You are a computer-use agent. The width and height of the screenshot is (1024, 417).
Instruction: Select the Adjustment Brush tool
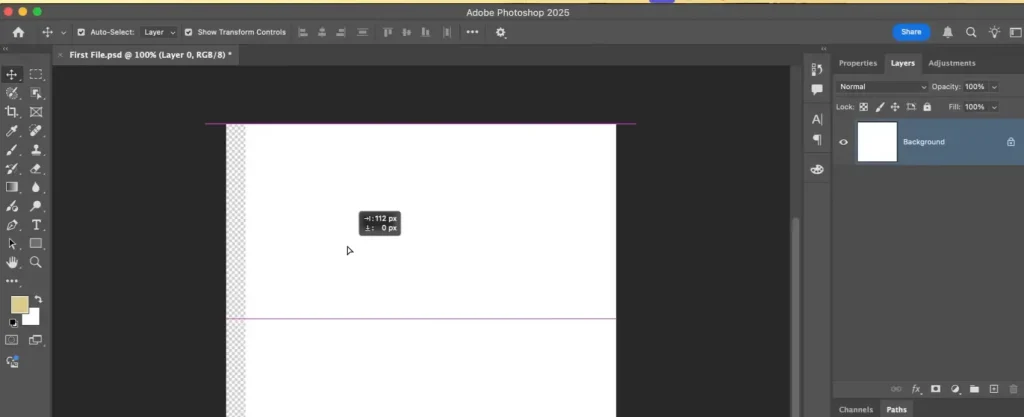coord(12,206)
